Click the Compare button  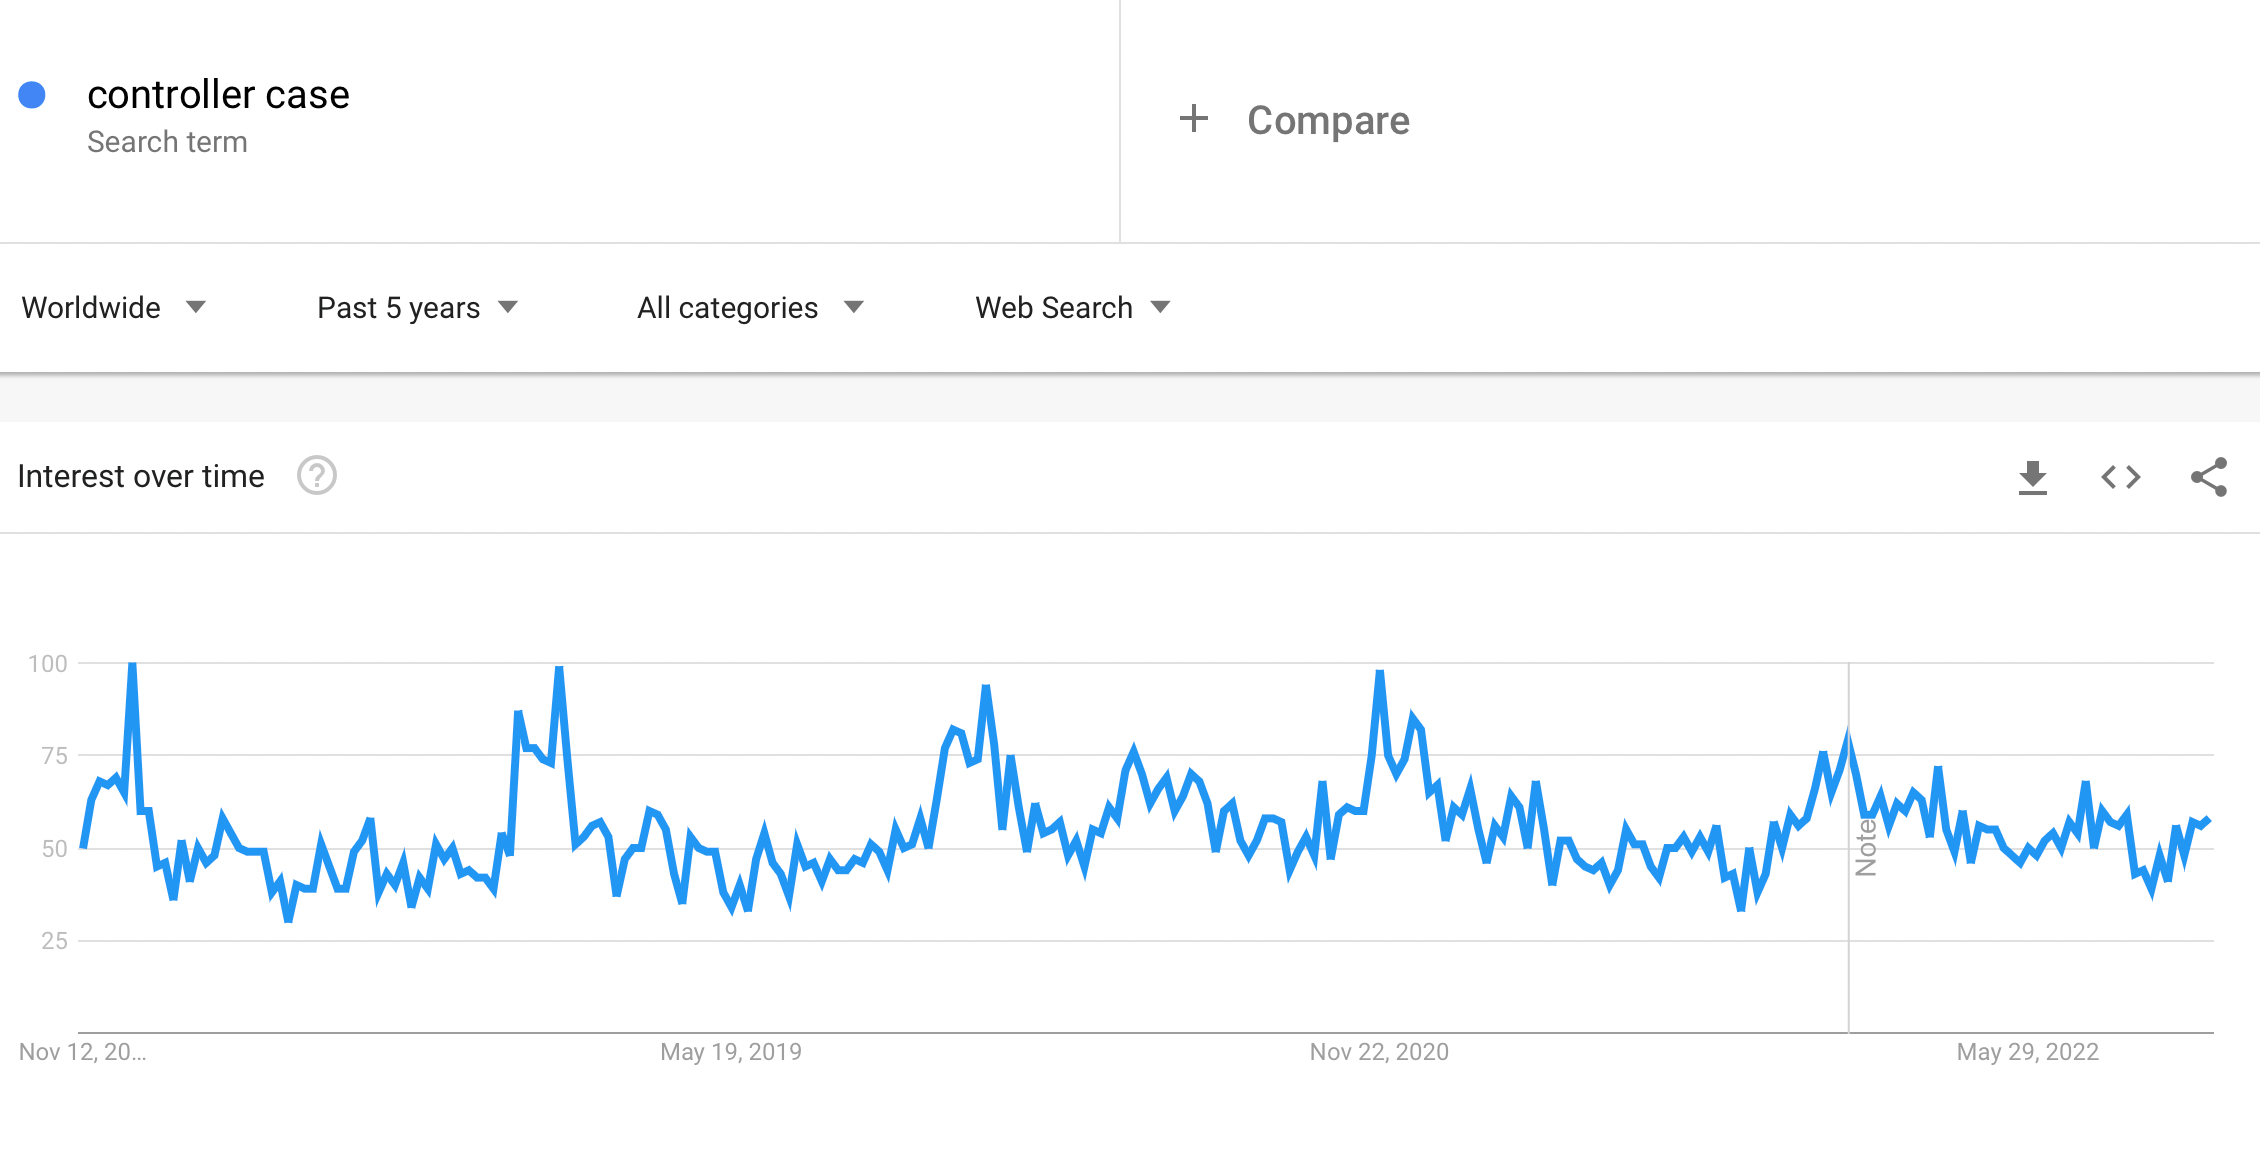(x=1327, y=120)
